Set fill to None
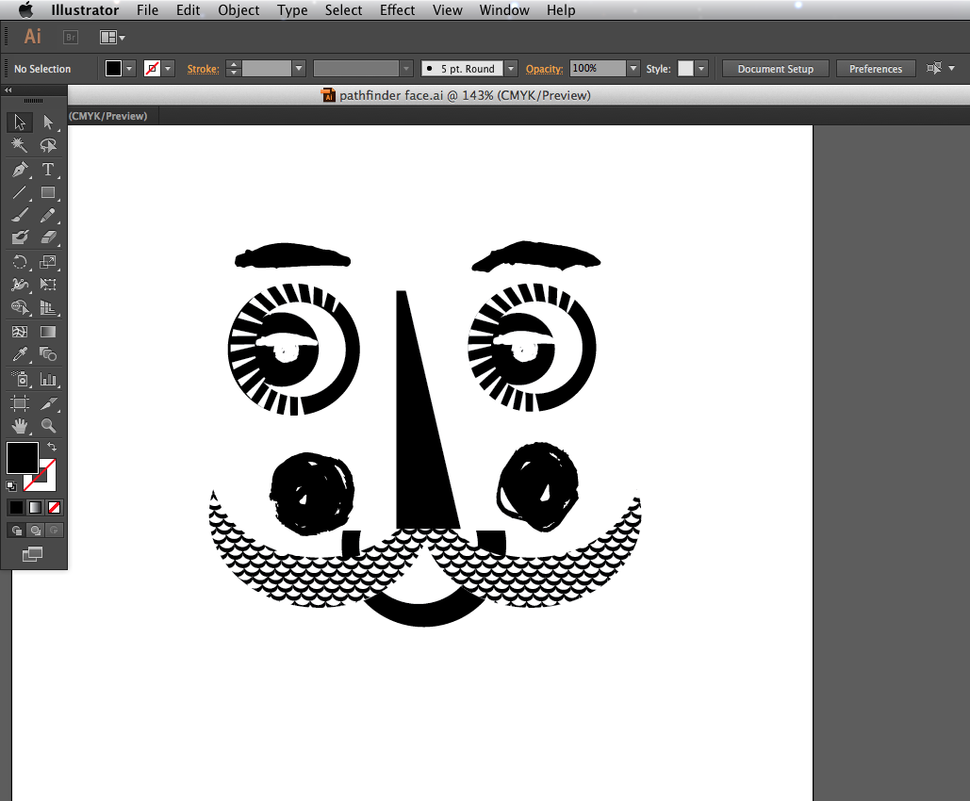The width and height of the screenshot is (970, 801). click(x=52, y=507)
